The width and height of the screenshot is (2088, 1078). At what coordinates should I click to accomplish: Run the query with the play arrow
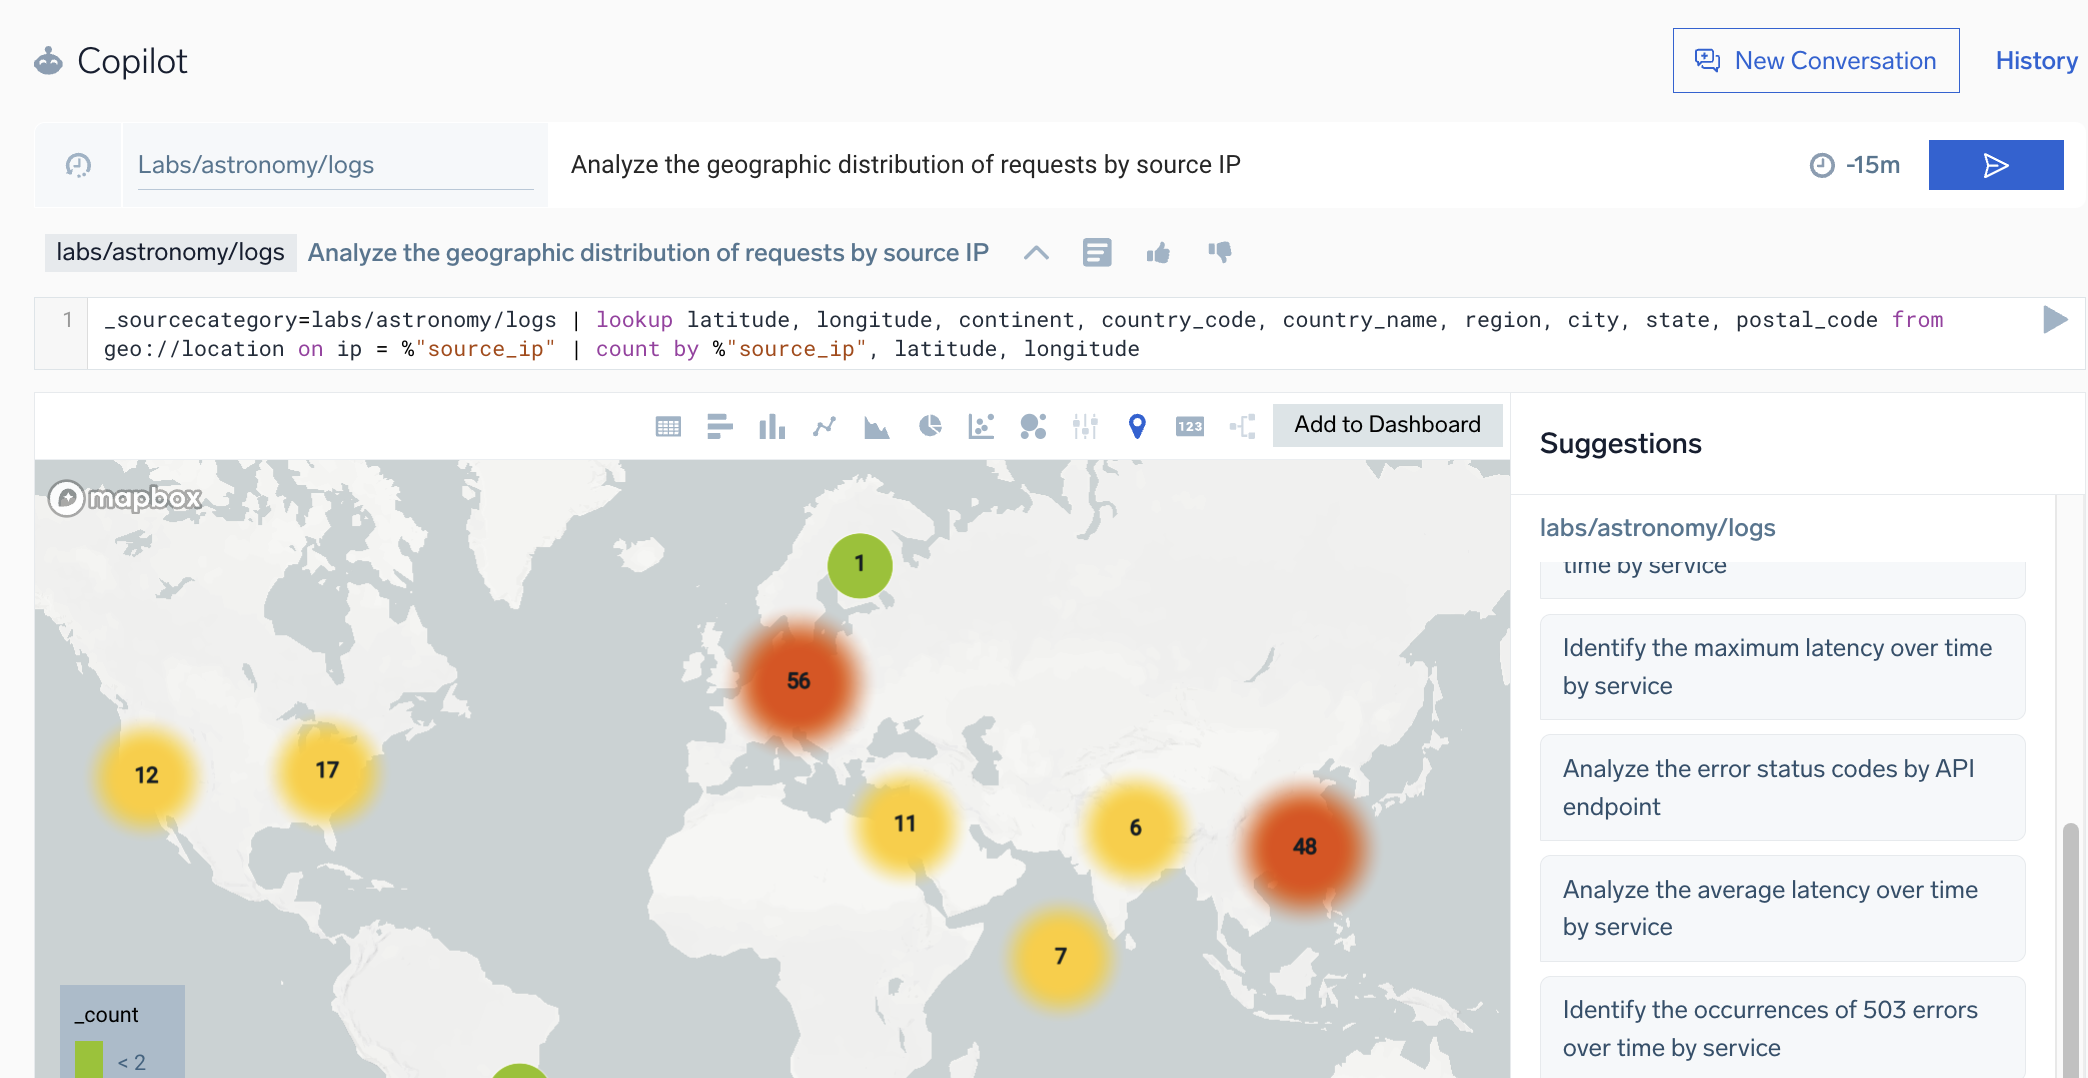pos(2055,320)
